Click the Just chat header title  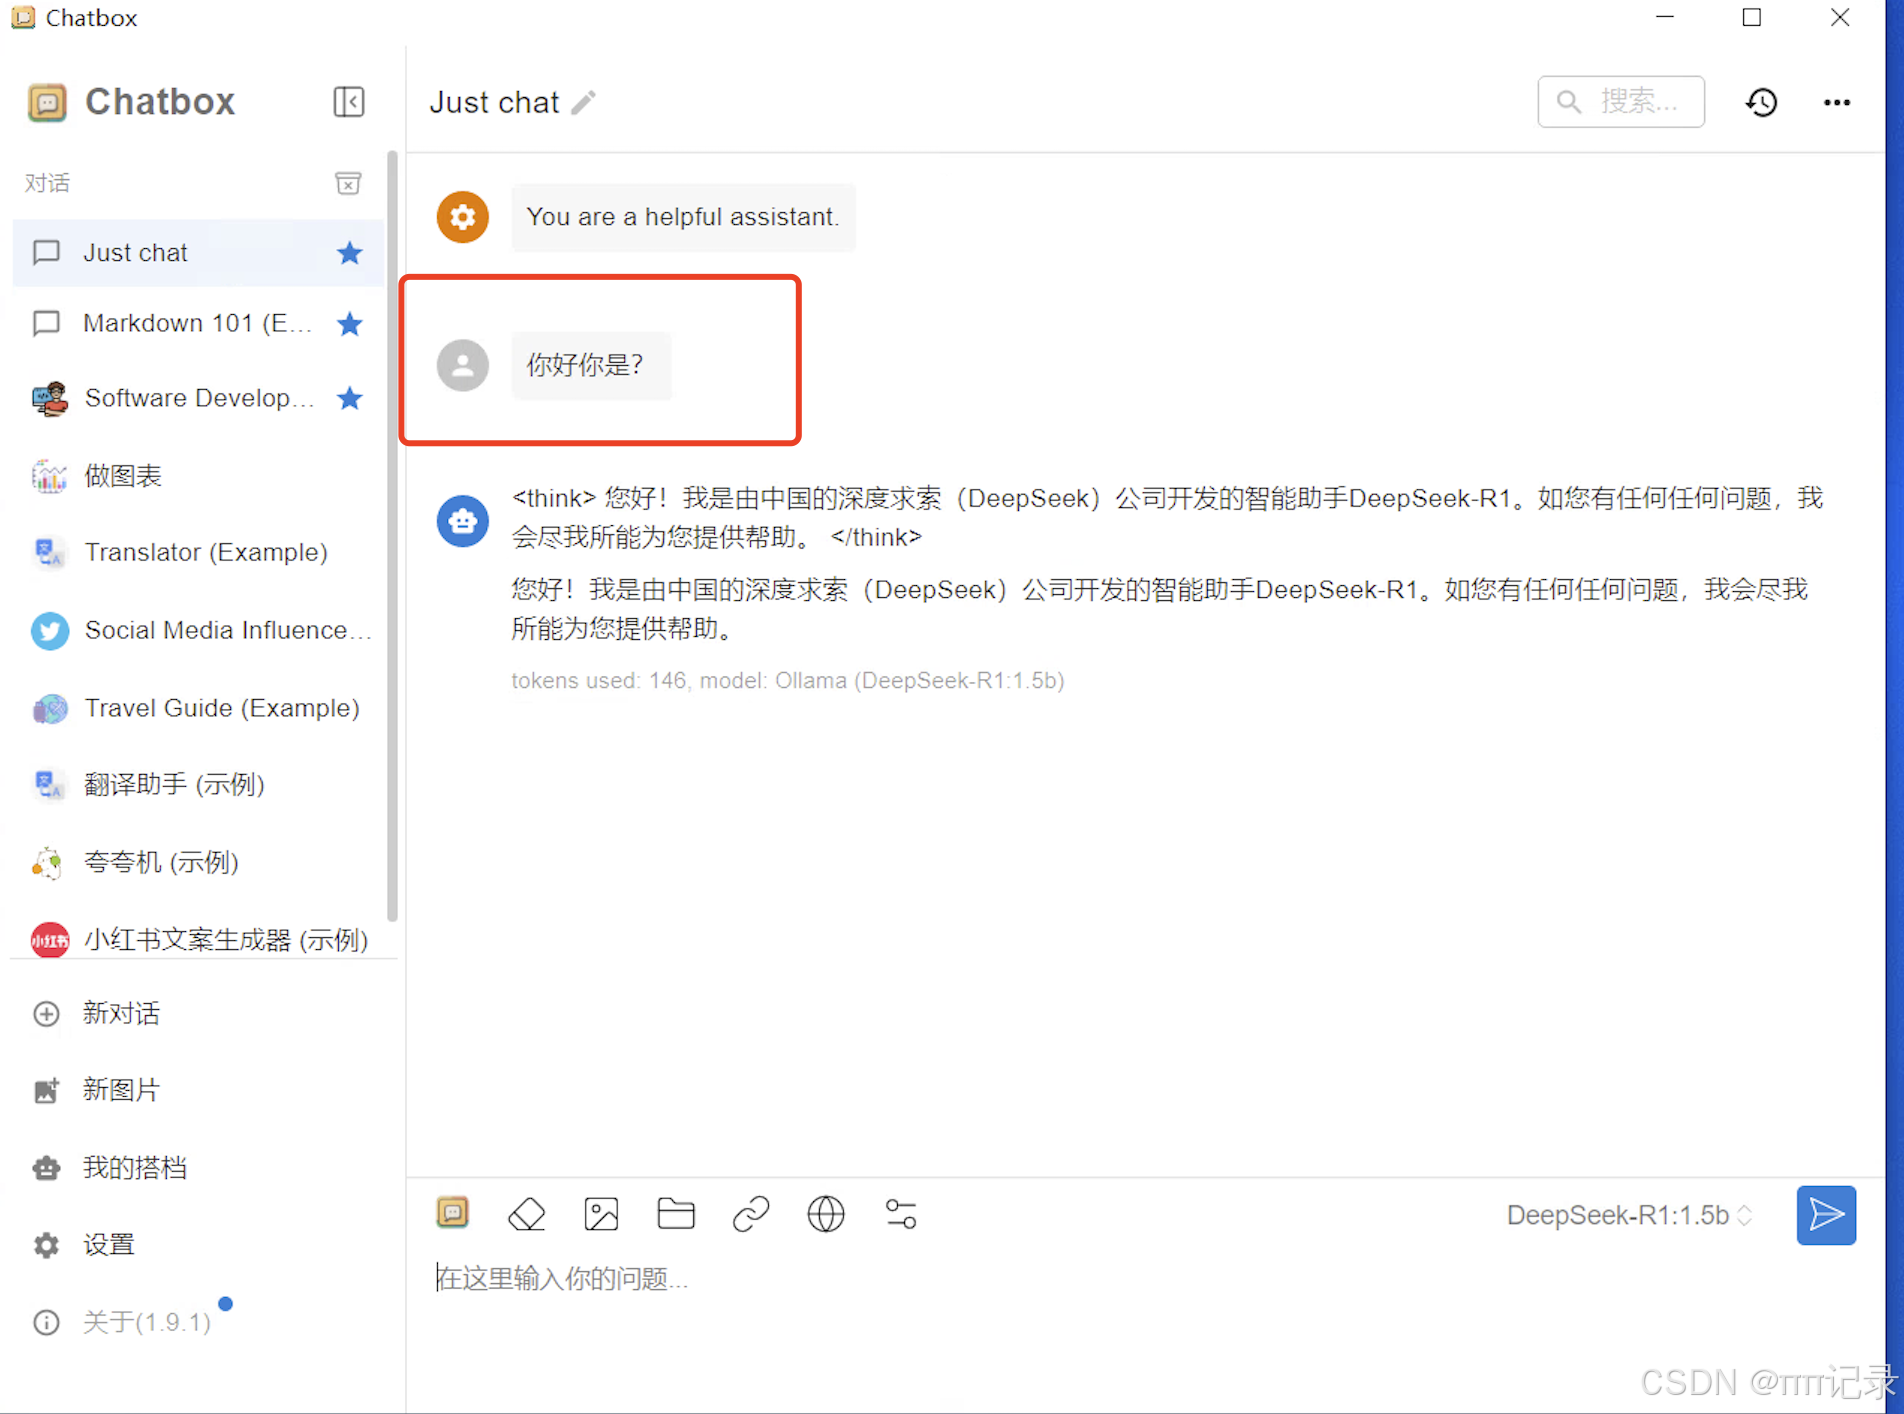494,102
